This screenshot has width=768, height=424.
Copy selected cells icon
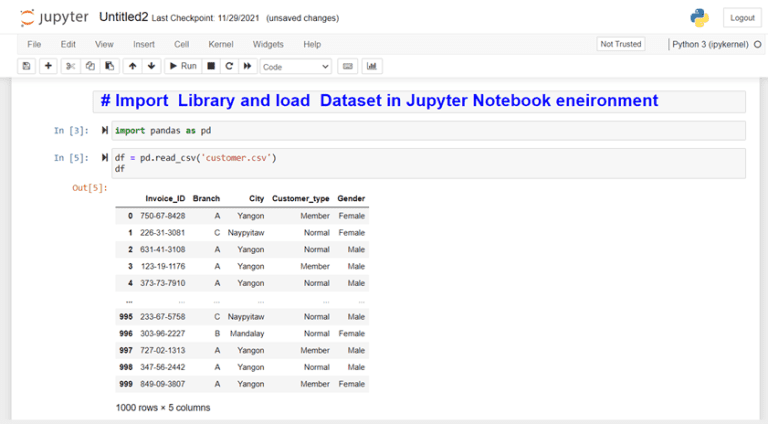(x=89, y=66)
